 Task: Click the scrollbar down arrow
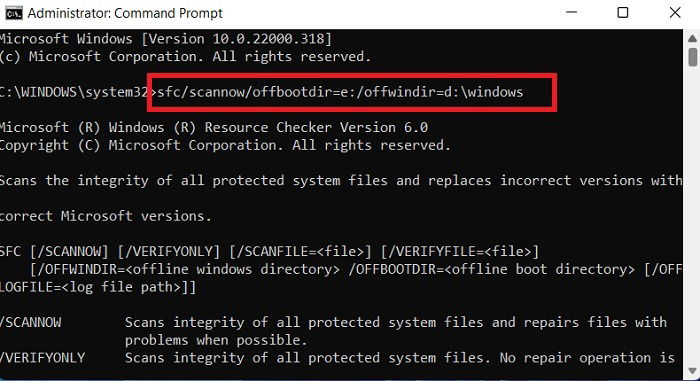pyautogui.click(x=692, y=371)
